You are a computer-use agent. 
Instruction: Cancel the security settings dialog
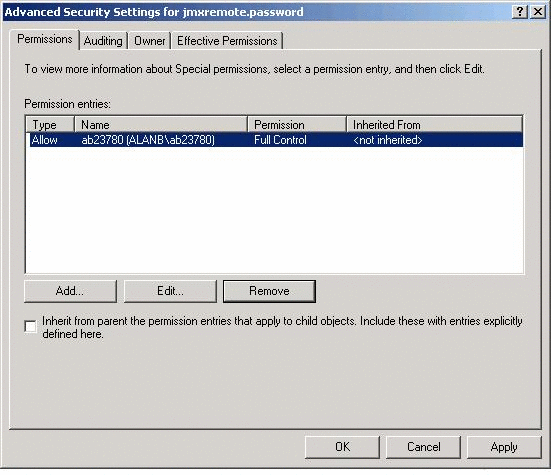[423, 447]
